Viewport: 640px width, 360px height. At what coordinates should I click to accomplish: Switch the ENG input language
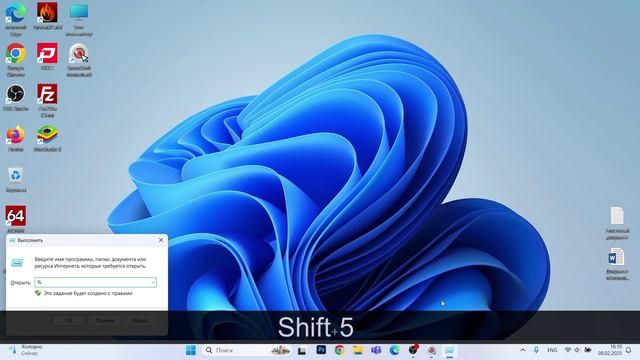pyautogui.click(x=552, y=350)
